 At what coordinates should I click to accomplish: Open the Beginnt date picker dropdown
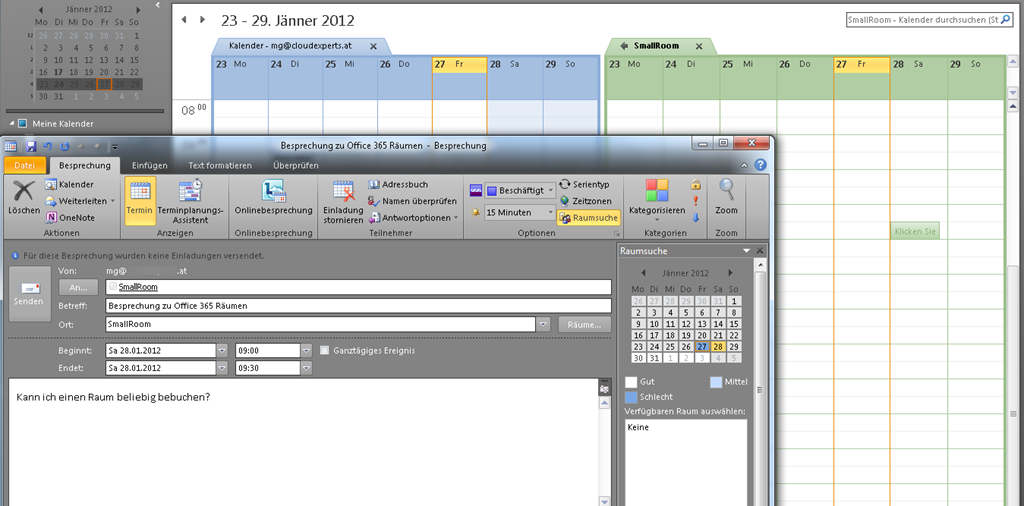(222, 351)
